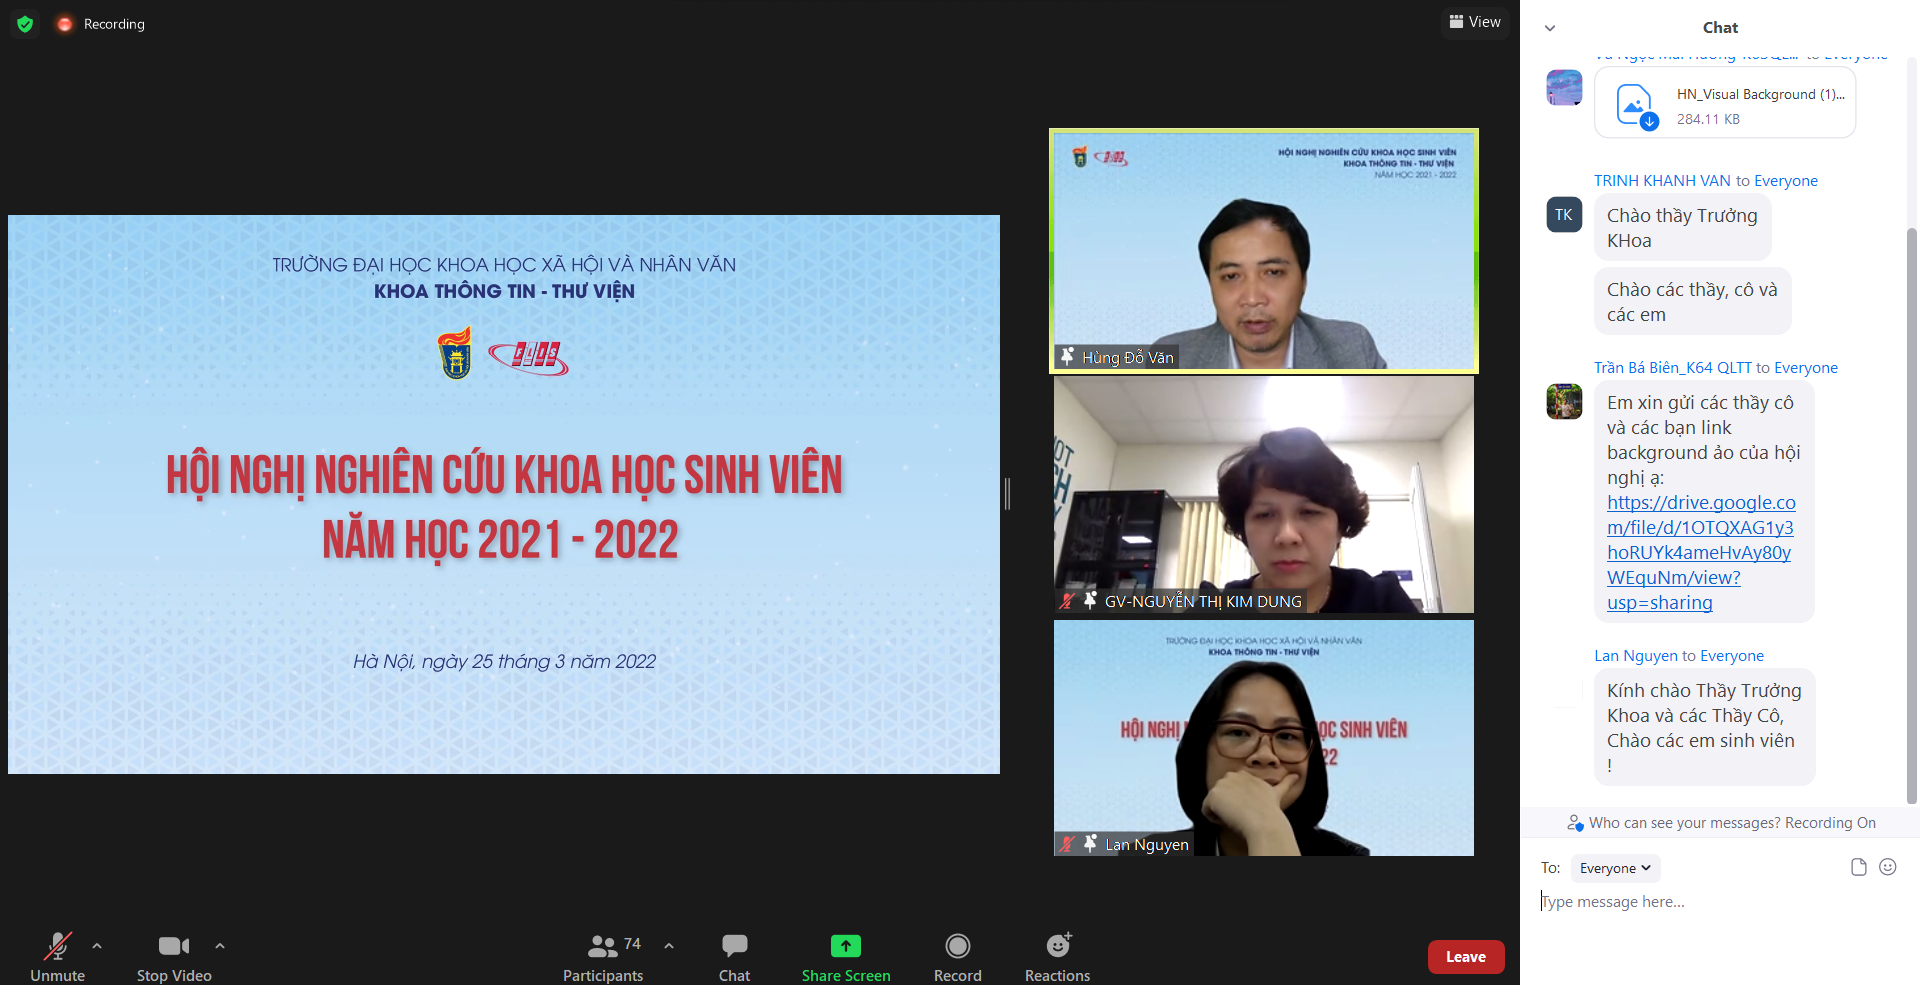The image size is (1920, 985).
Task: Toggle the Chat panel from the toolbar
Action: pyautogui.click(x=734, y=957)
